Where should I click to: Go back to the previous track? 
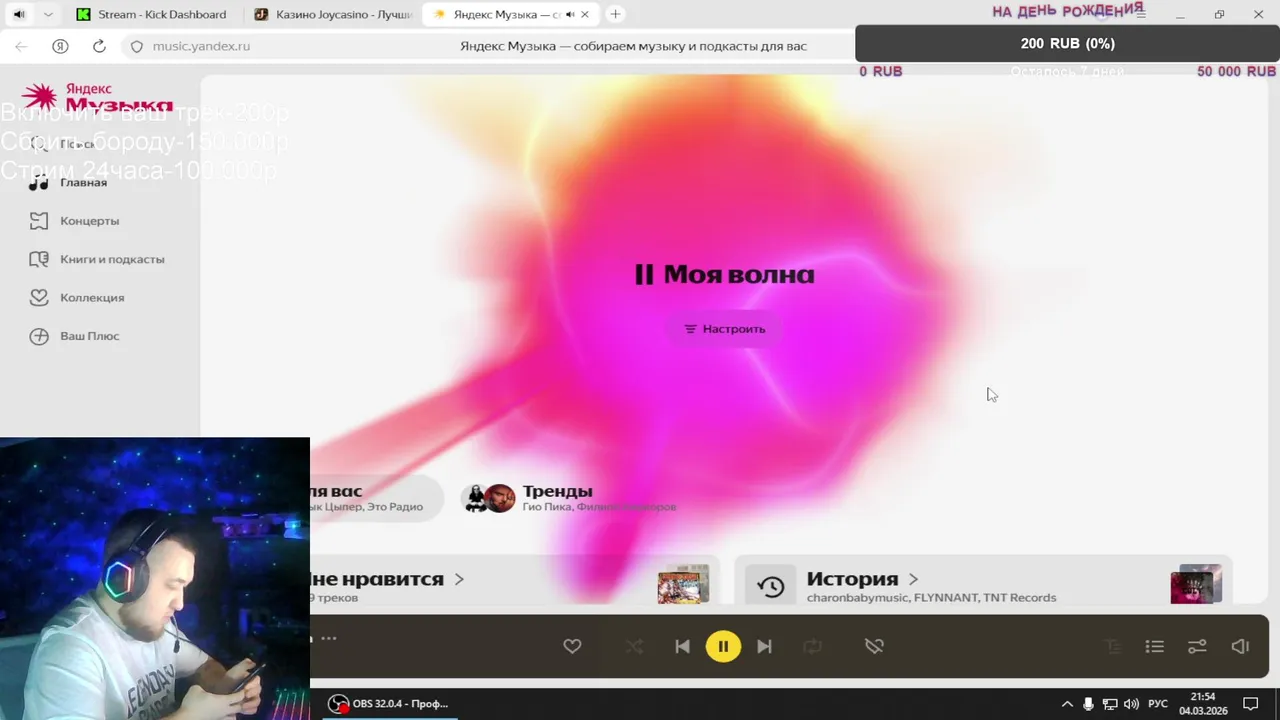click(x=682, y=646)
